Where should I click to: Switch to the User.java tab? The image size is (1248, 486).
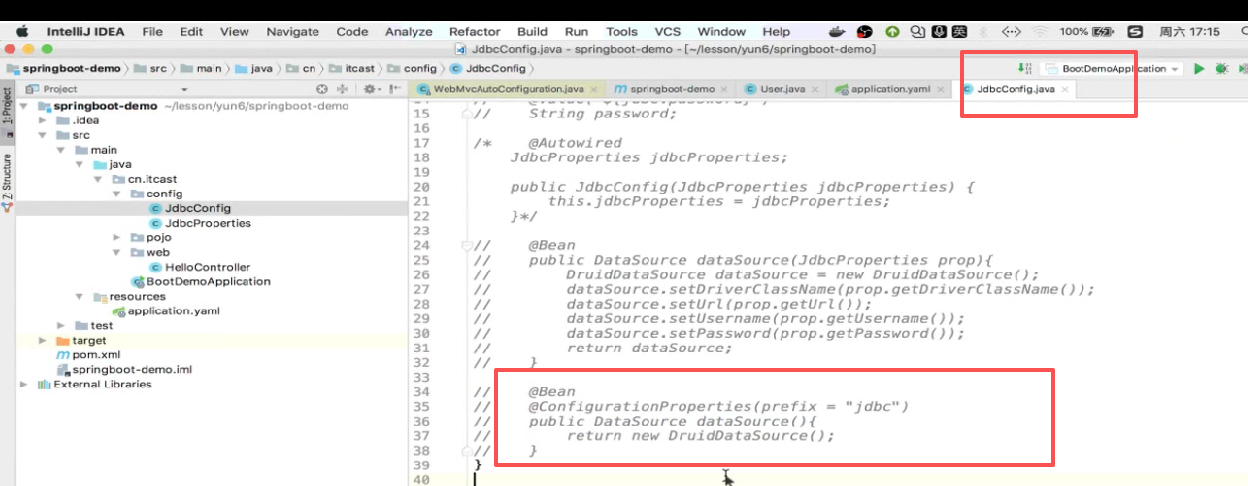(x=783, y=89)
